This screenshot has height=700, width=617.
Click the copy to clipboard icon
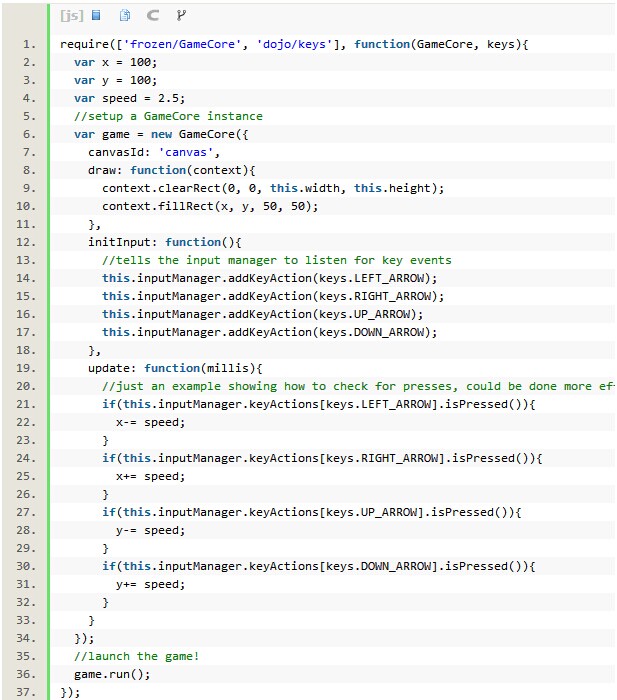pos(125,15)
